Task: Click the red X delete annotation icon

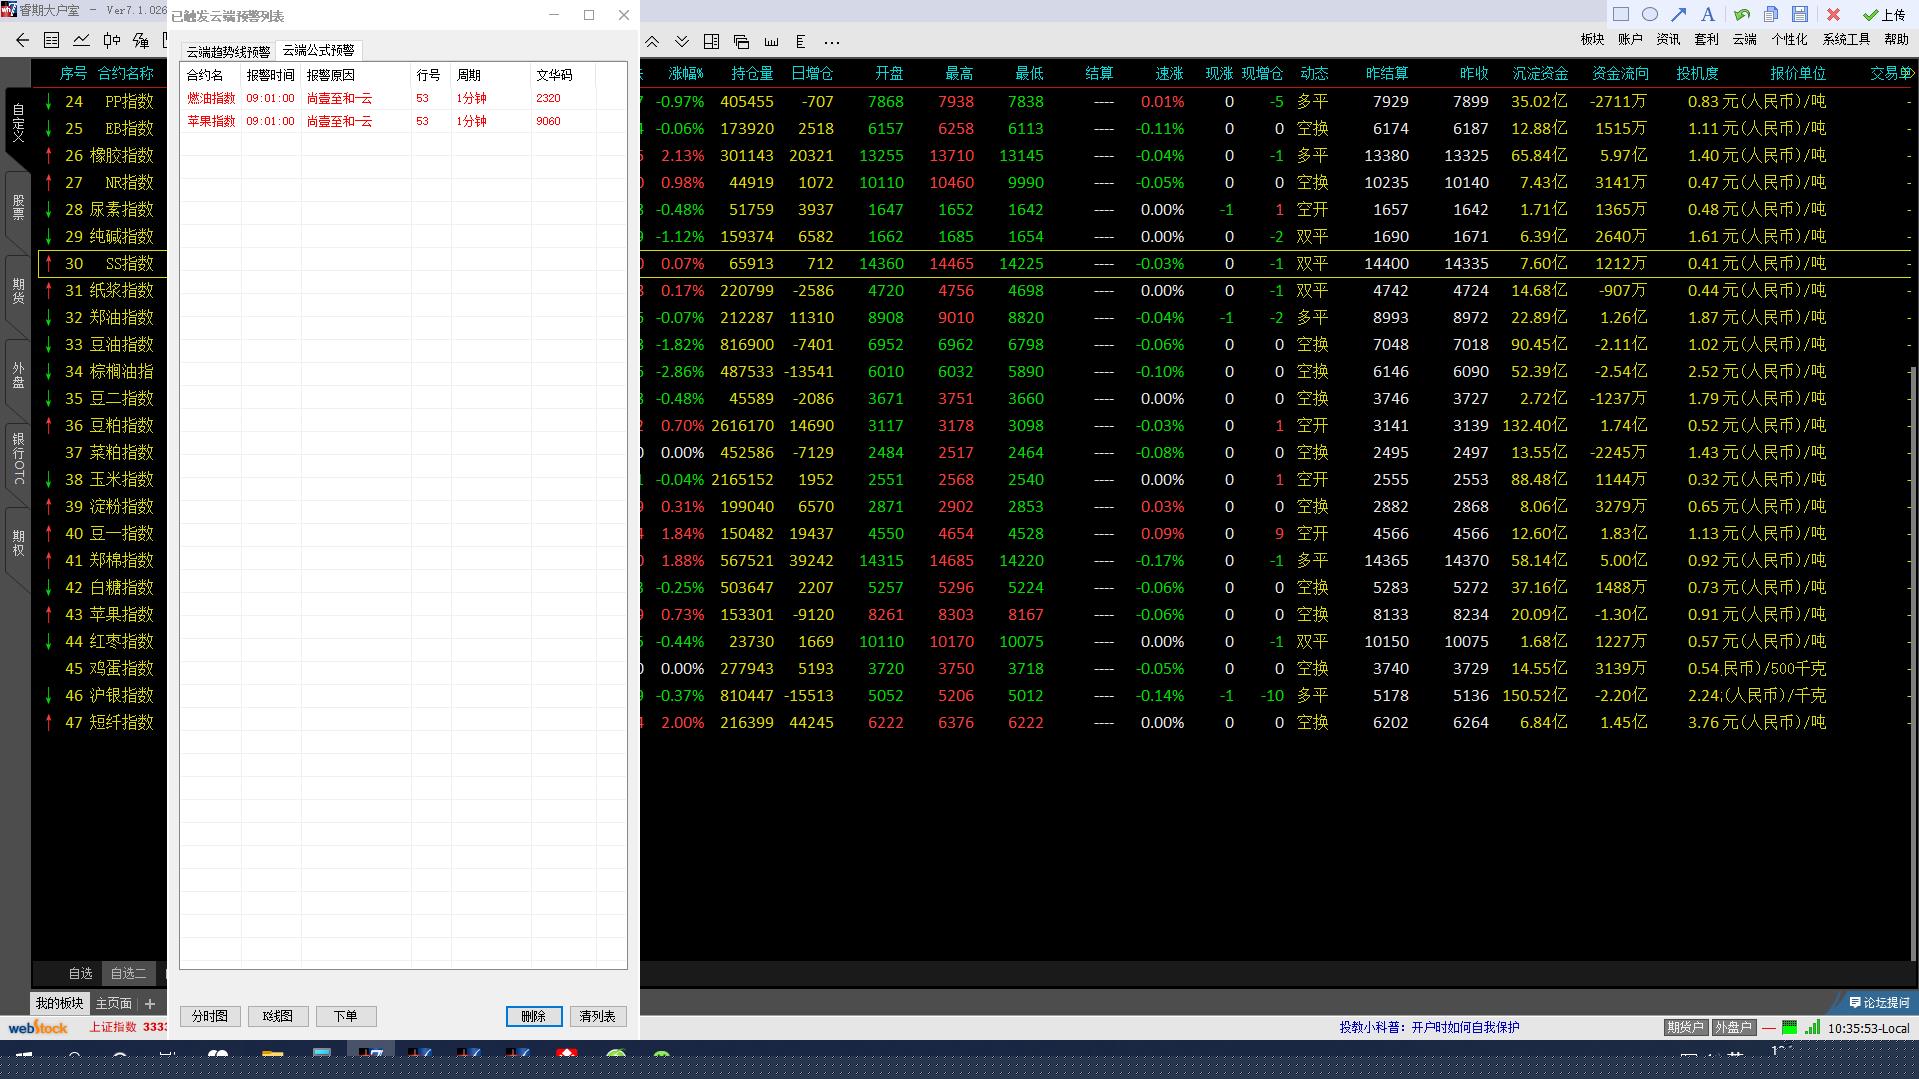Action: [1833, 14]
